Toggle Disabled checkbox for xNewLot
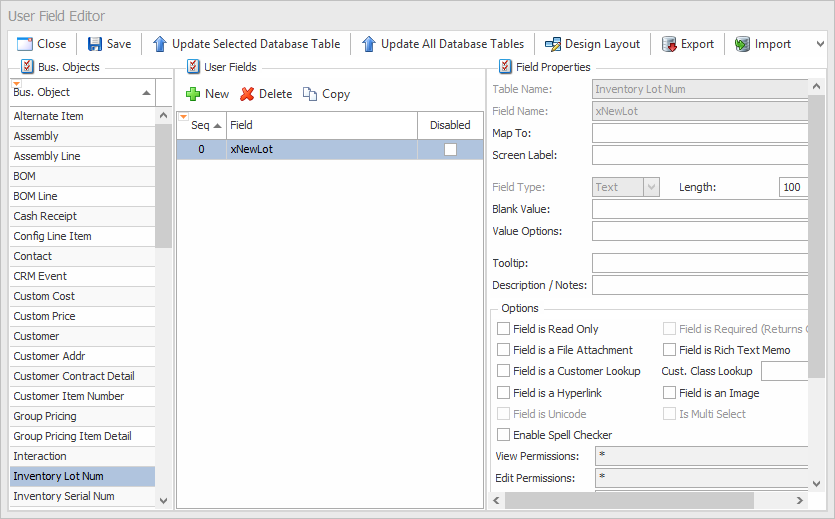Viewport: 835px width, 519px height. (450, 149)
